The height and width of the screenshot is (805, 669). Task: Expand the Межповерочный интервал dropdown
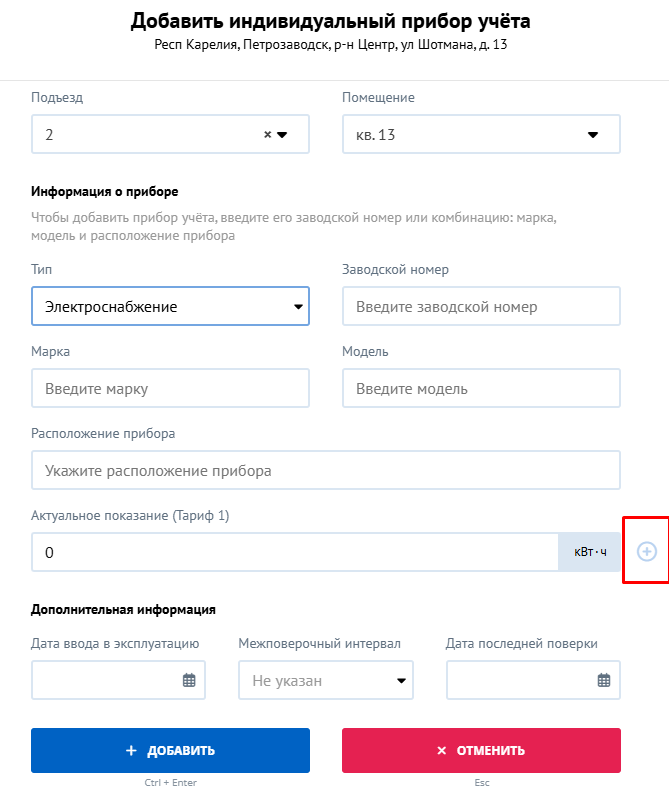[326, 680]
